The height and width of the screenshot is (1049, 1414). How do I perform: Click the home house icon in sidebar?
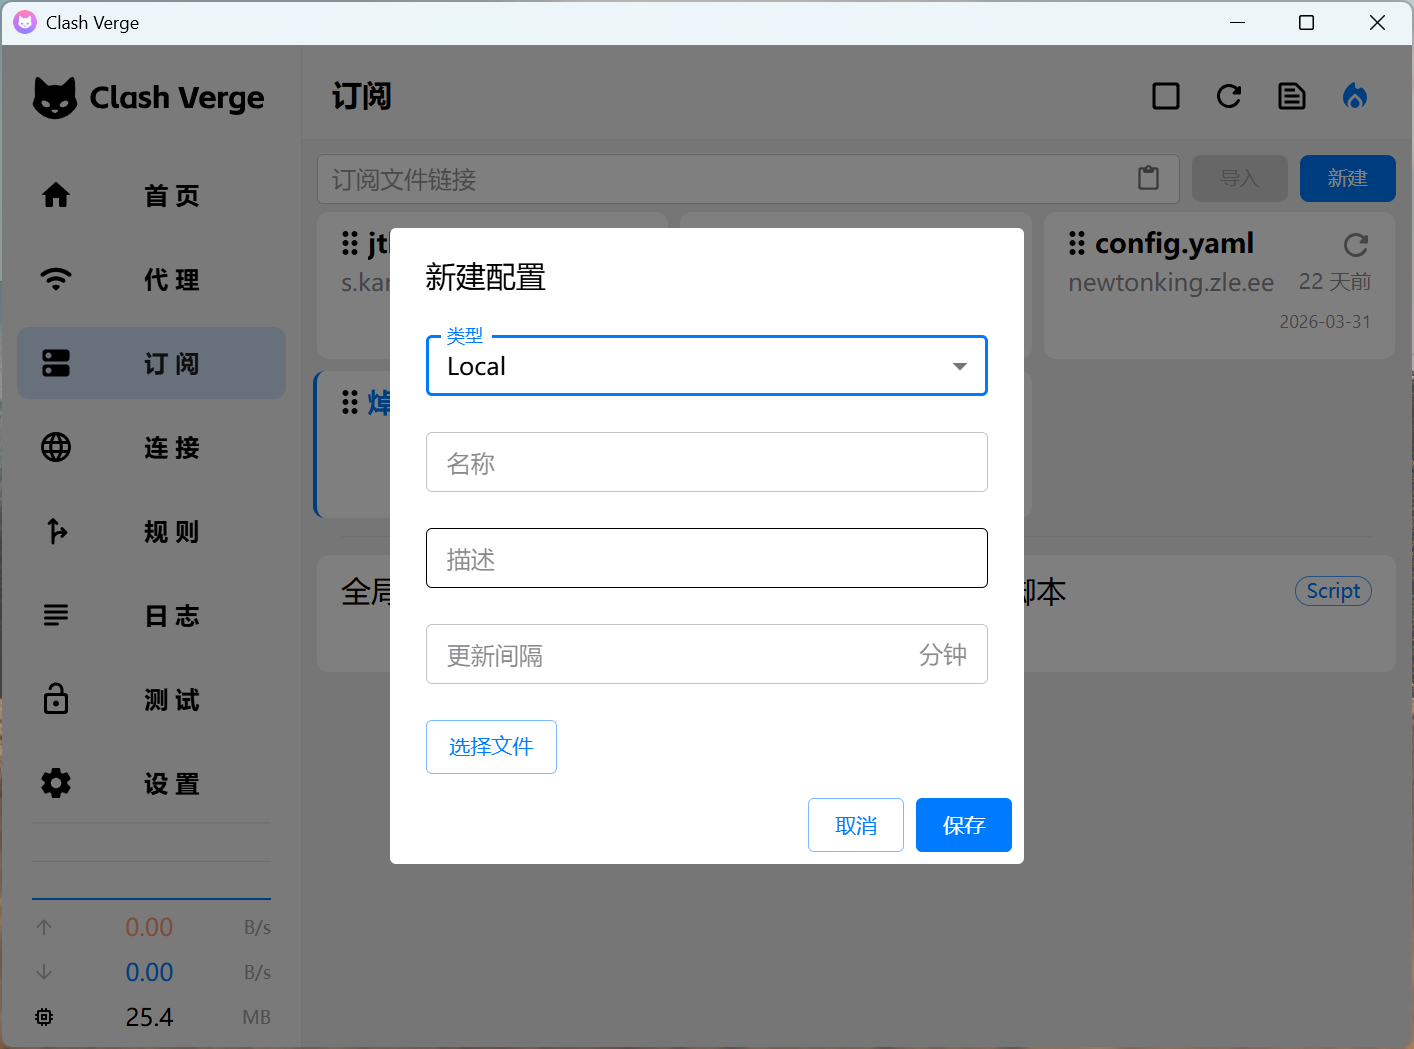tap(56, 195)
